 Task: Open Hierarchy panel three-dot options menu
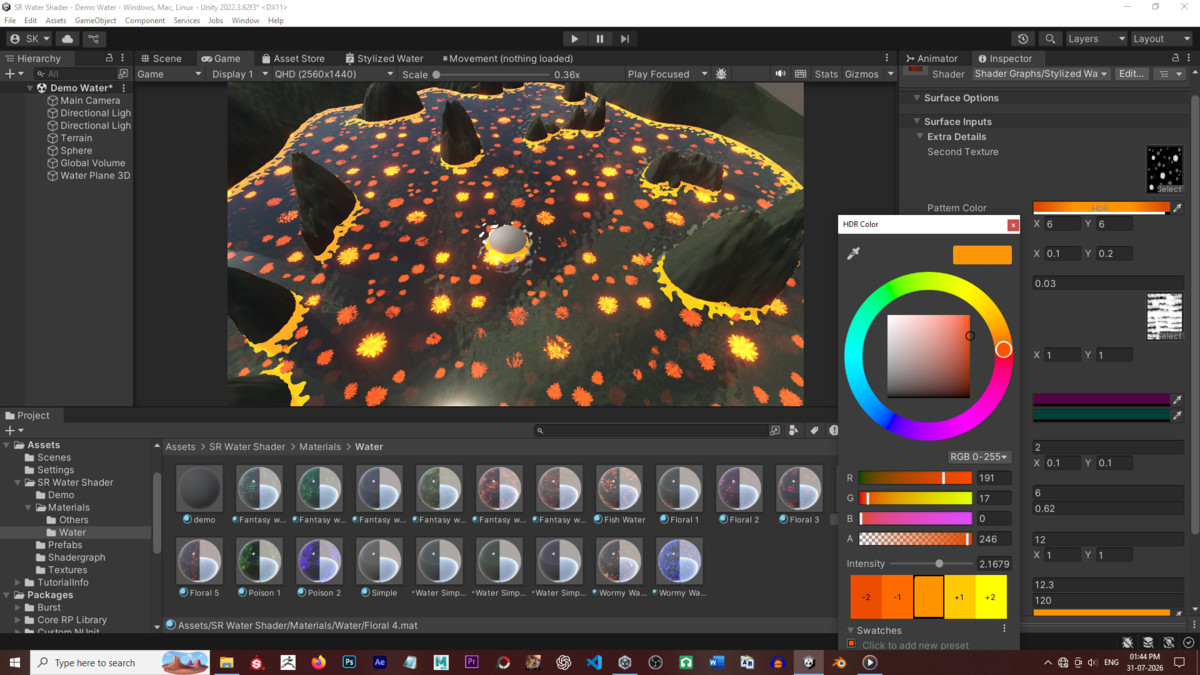click(123, 58)
